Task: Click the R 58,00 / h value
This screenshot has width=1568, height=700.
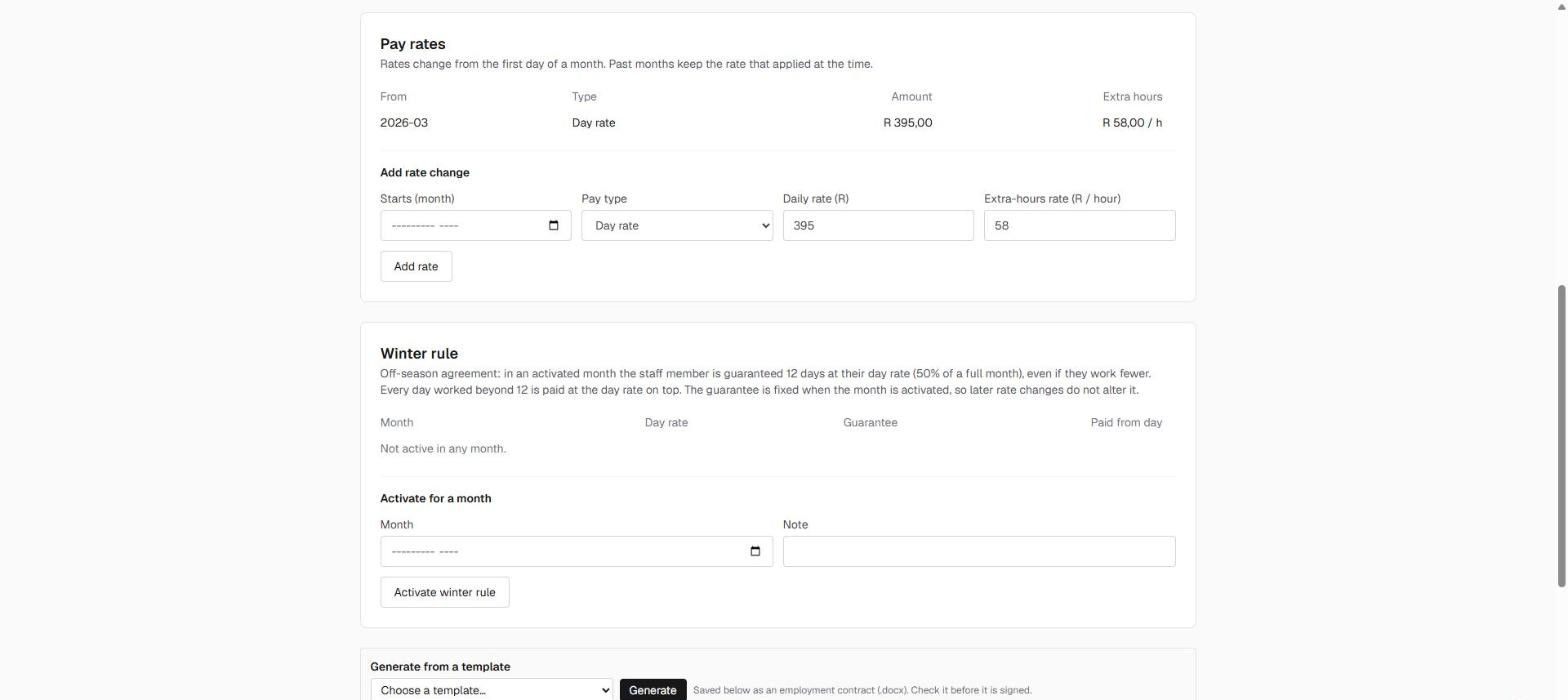Action: click(1132, 123)
